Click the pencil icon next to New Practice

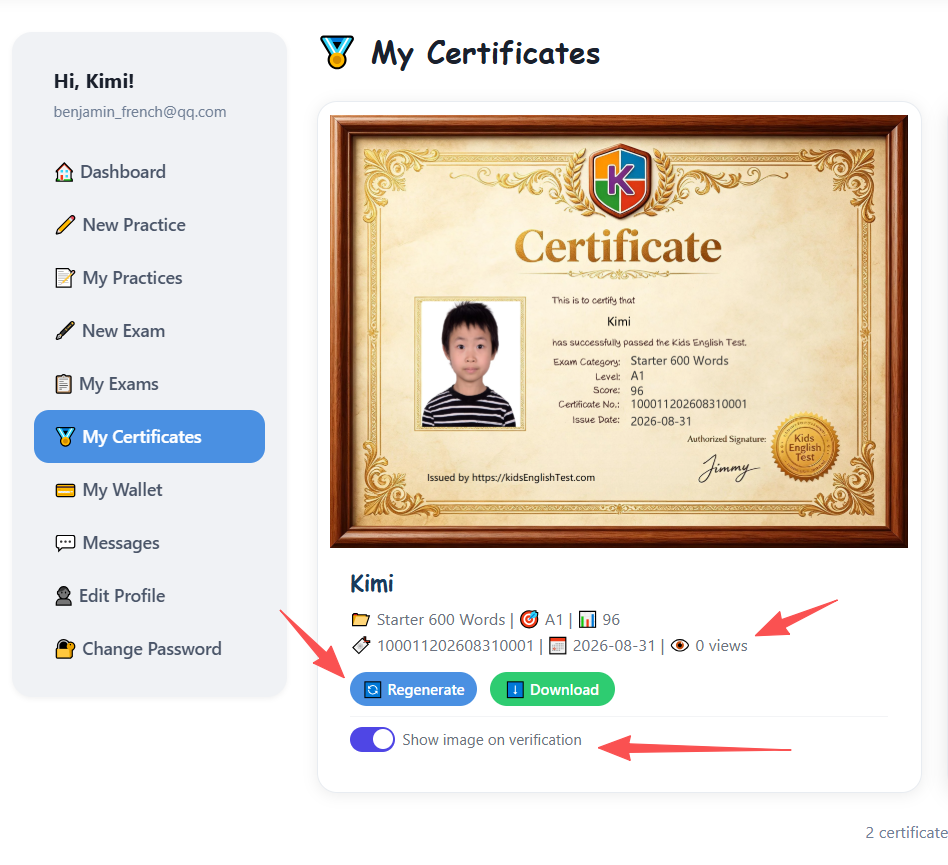pyautogui.click(x=65, y=225)
